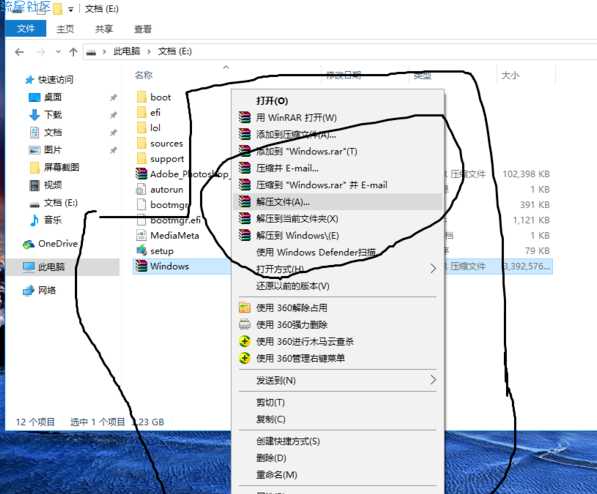
Task: Click the 名称 column header
Action: click(144, 75)
